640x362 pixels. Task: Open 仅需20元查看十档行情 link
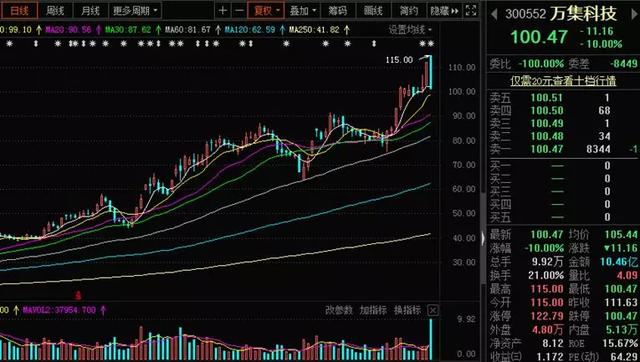[x=563, y=81]
